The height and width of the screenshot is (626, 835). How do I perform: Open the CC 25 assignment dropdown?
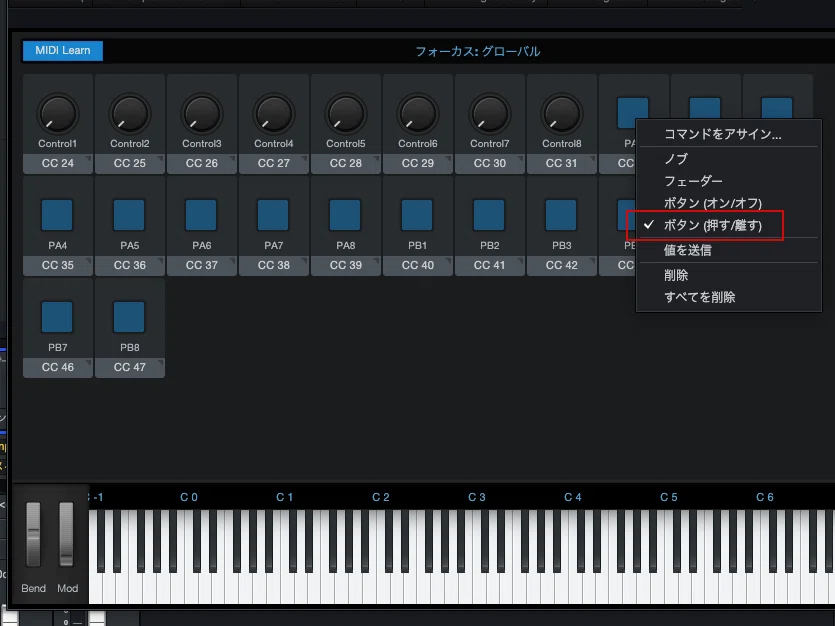(x=130, y=163)
